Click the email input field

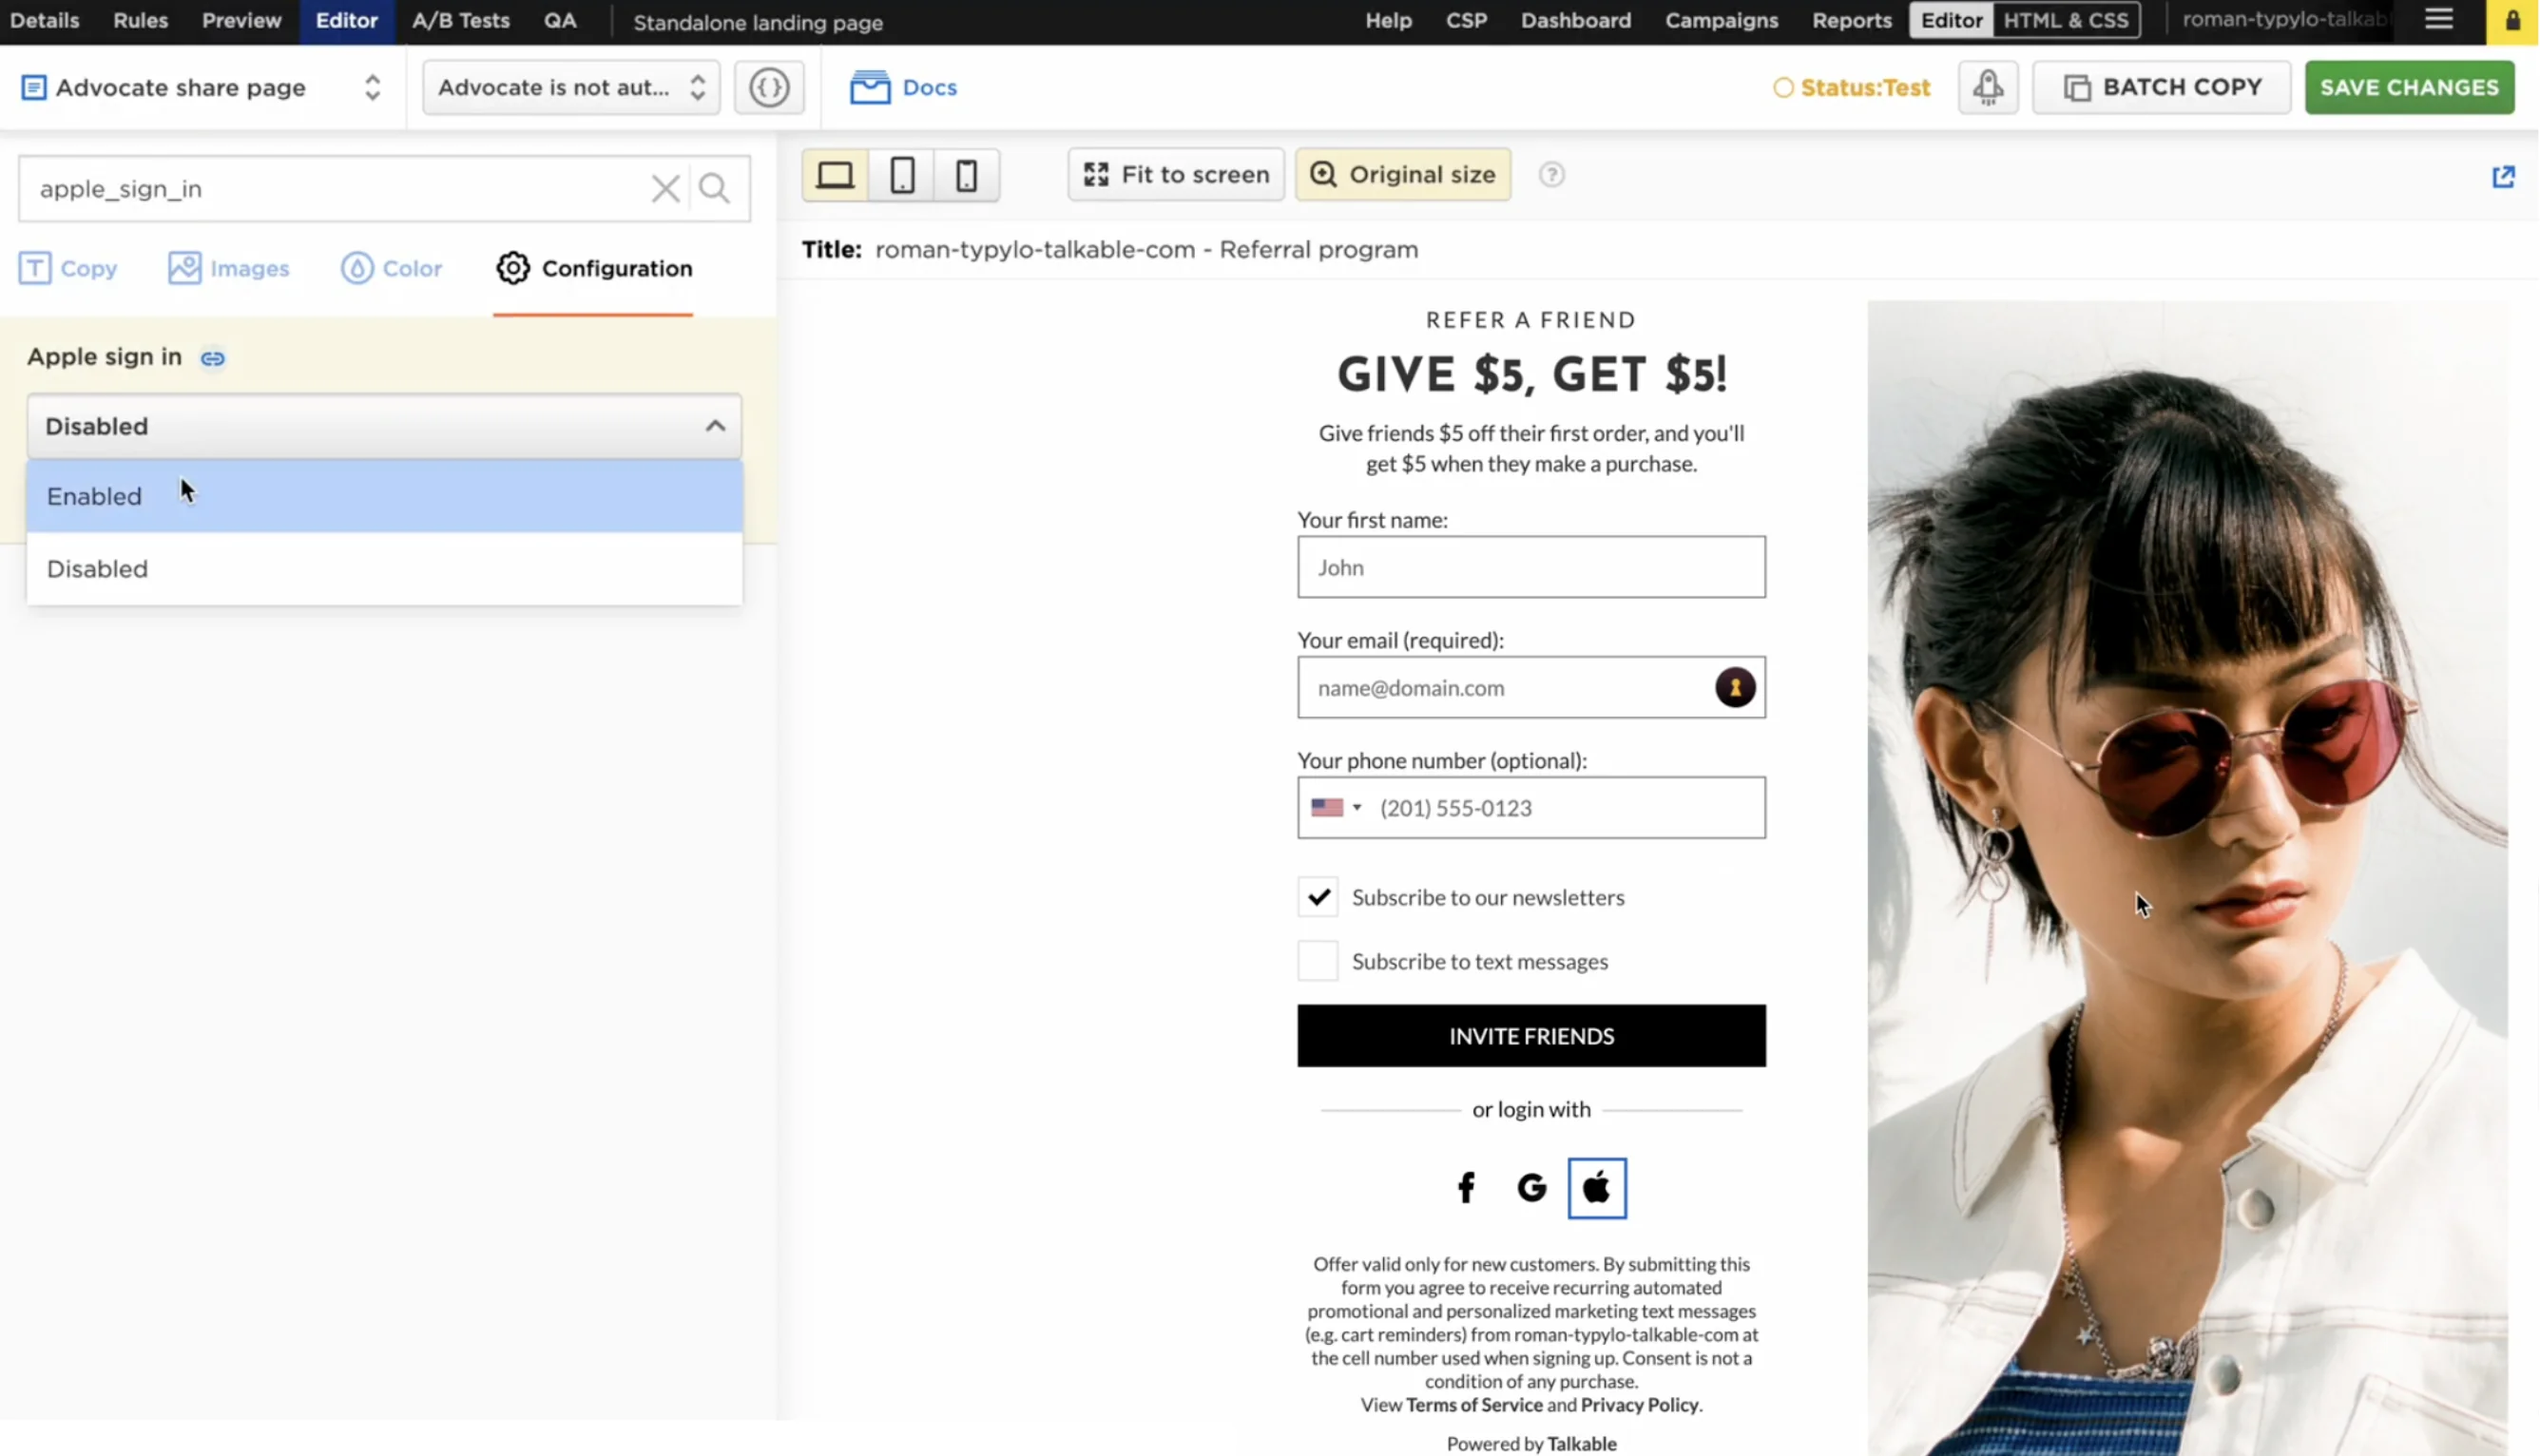[1531, 688]
